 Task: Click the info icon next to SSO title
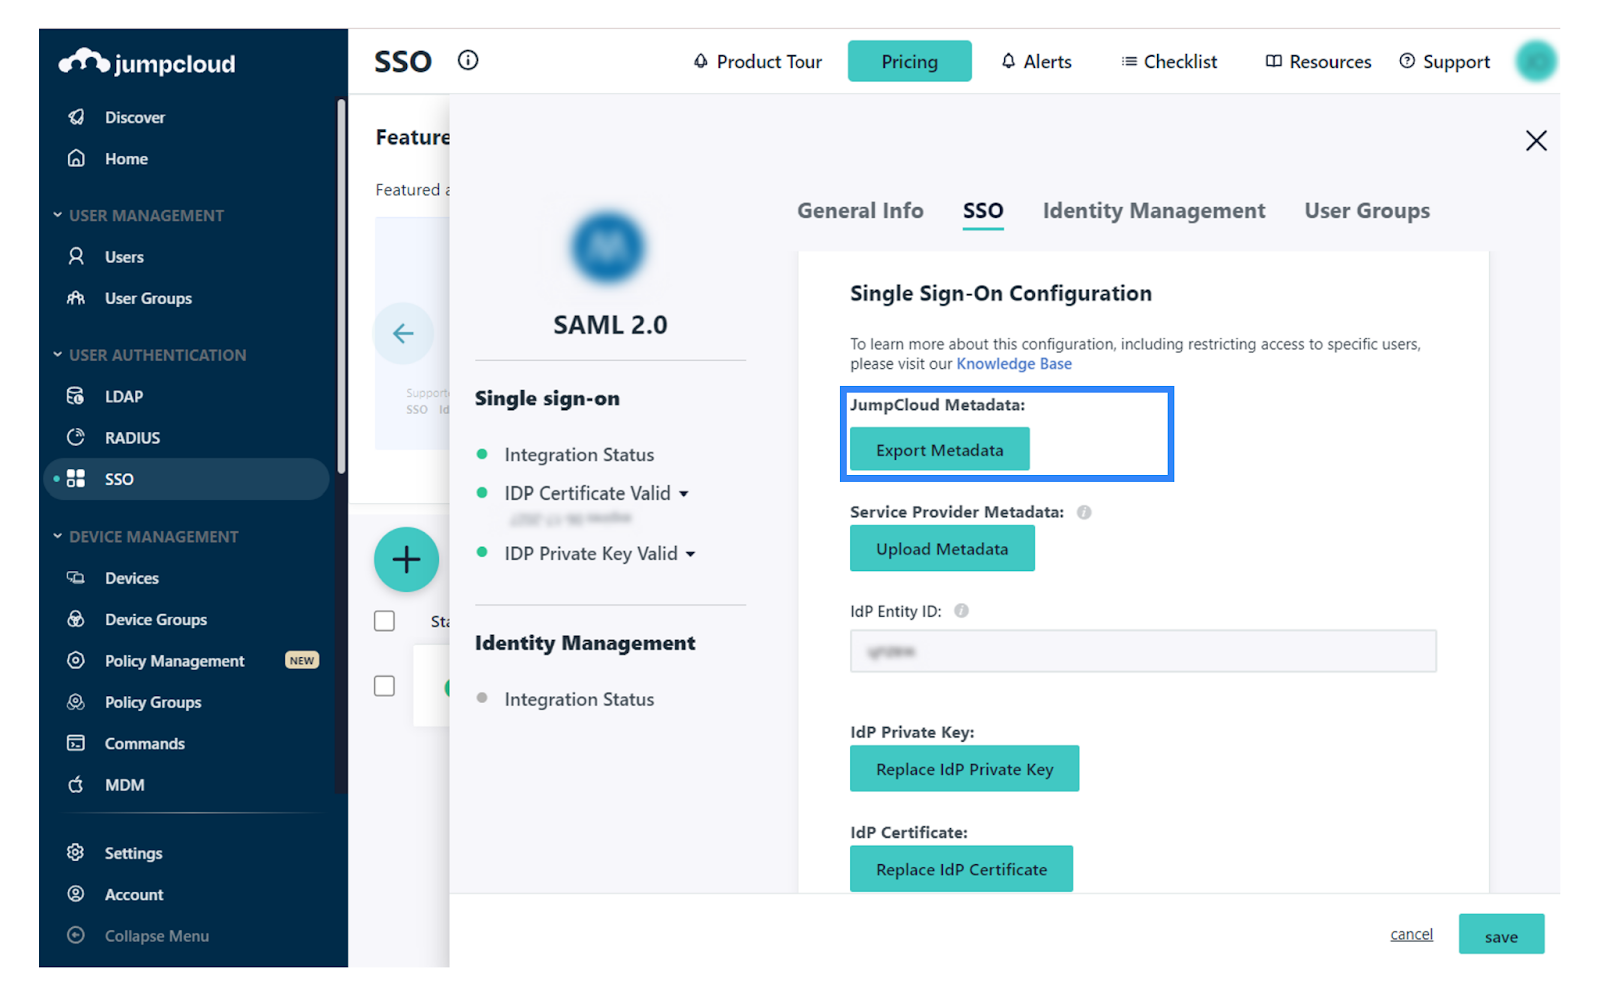468,60
